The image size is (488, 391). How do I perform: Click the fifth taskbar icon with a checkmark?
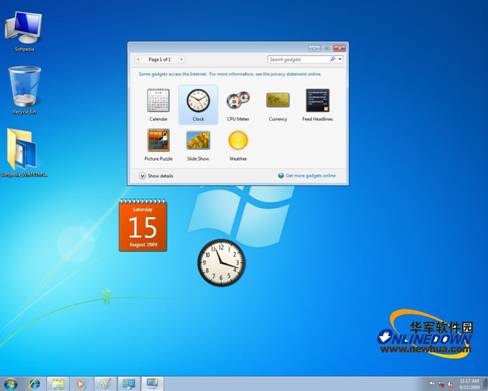pyautogui.click(x=105, y=384)
